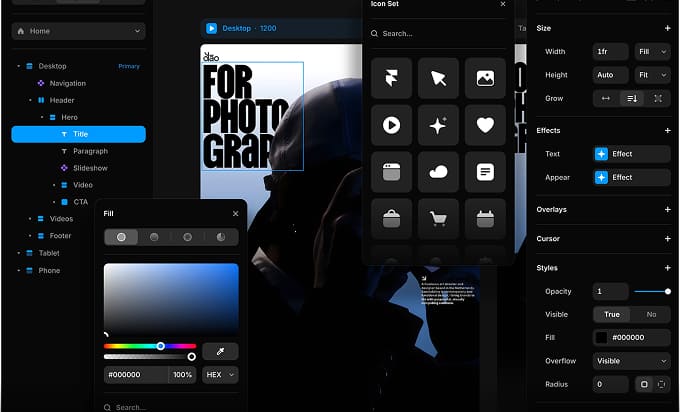Set Visible to No

(651, 314)
